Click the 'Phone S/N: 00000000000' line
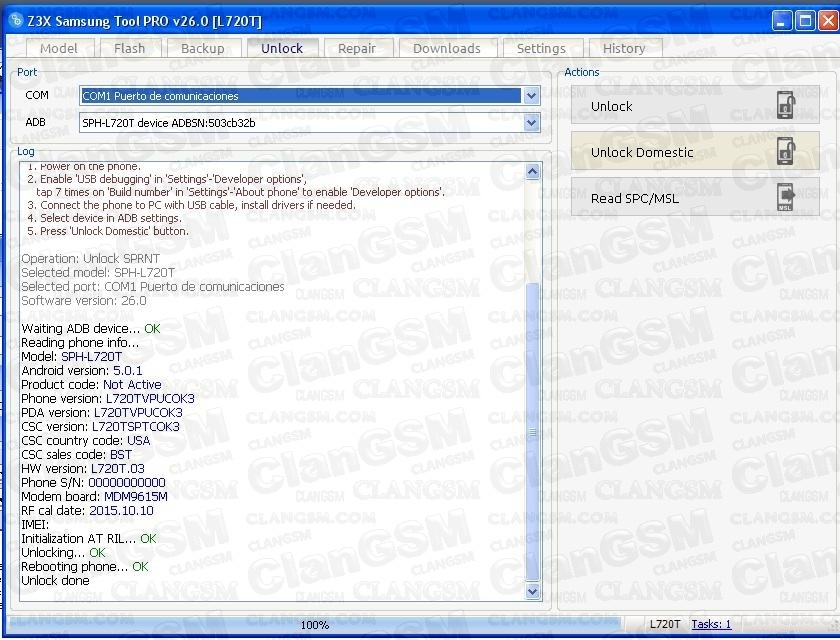Screen dimensions: 840x640 coord(93,483)
